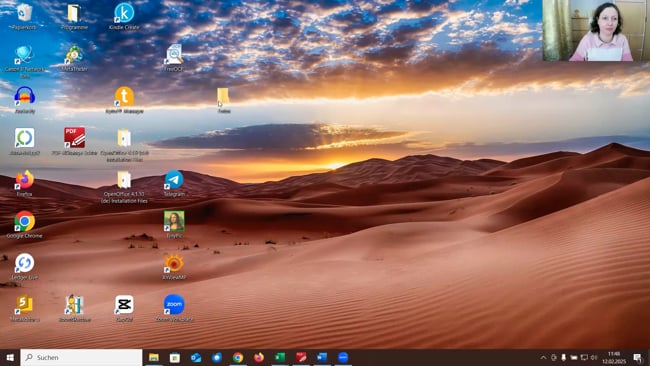
Task: Click the Suchen taskbar search box
Action: pos(81,357)
